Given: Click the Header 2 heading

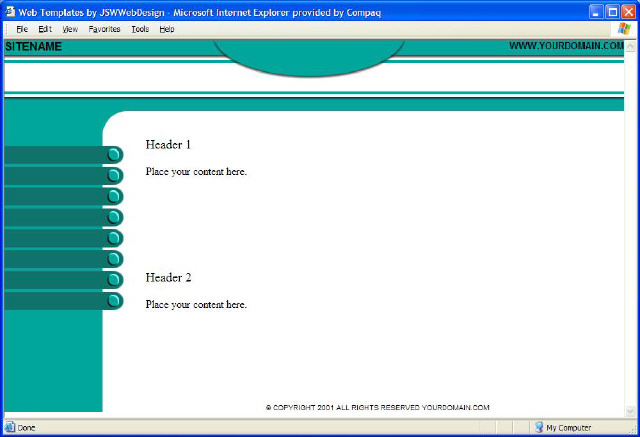Looking at the screenshot, I should click(168, 277).
